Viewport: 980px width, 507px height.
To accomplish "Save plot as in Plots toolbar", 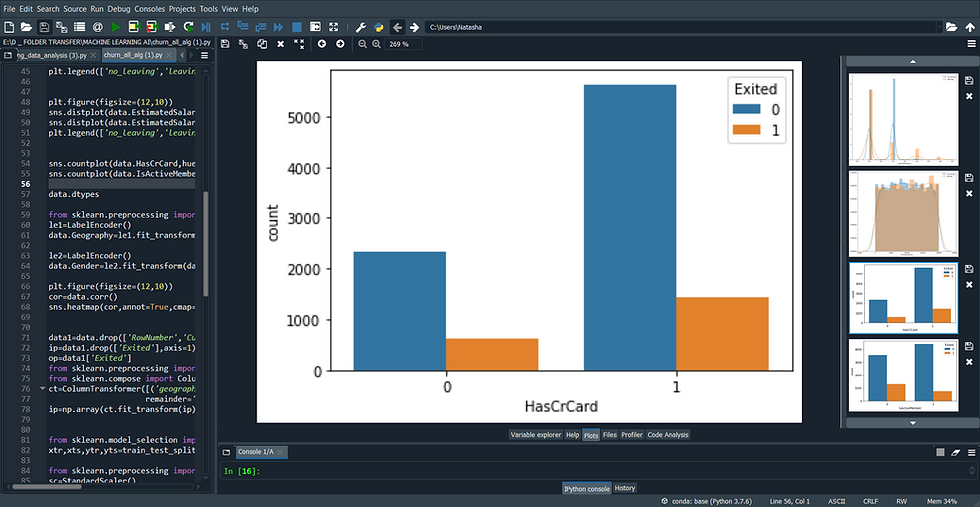I will click(x=225, y=44).
